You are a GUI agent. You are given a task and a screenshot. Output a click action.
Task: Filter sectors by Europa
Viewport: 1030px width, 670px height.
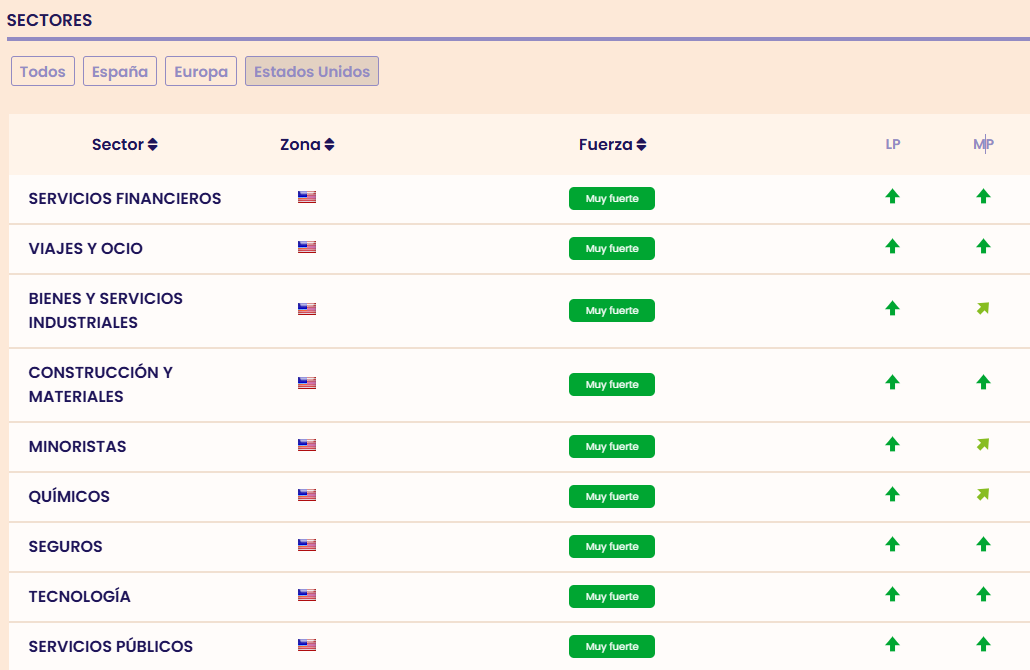[201, 72]
